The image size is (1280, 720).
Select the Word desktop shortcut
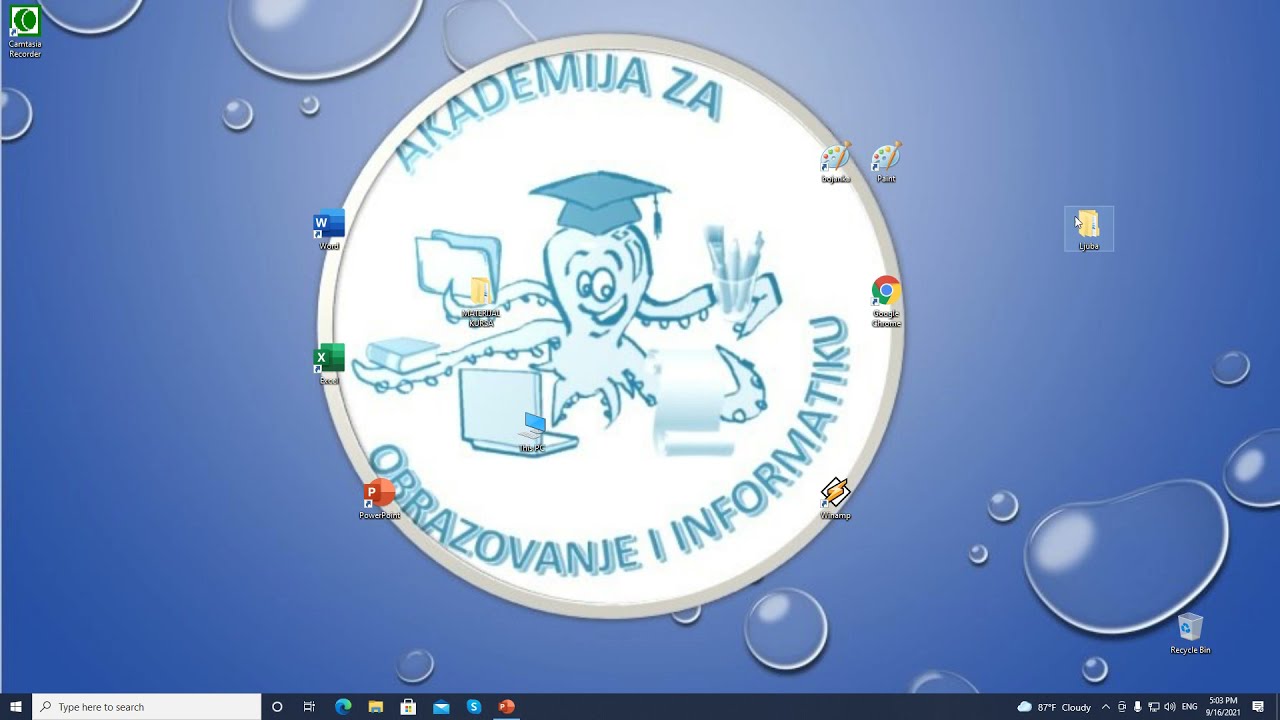[329, 230]
